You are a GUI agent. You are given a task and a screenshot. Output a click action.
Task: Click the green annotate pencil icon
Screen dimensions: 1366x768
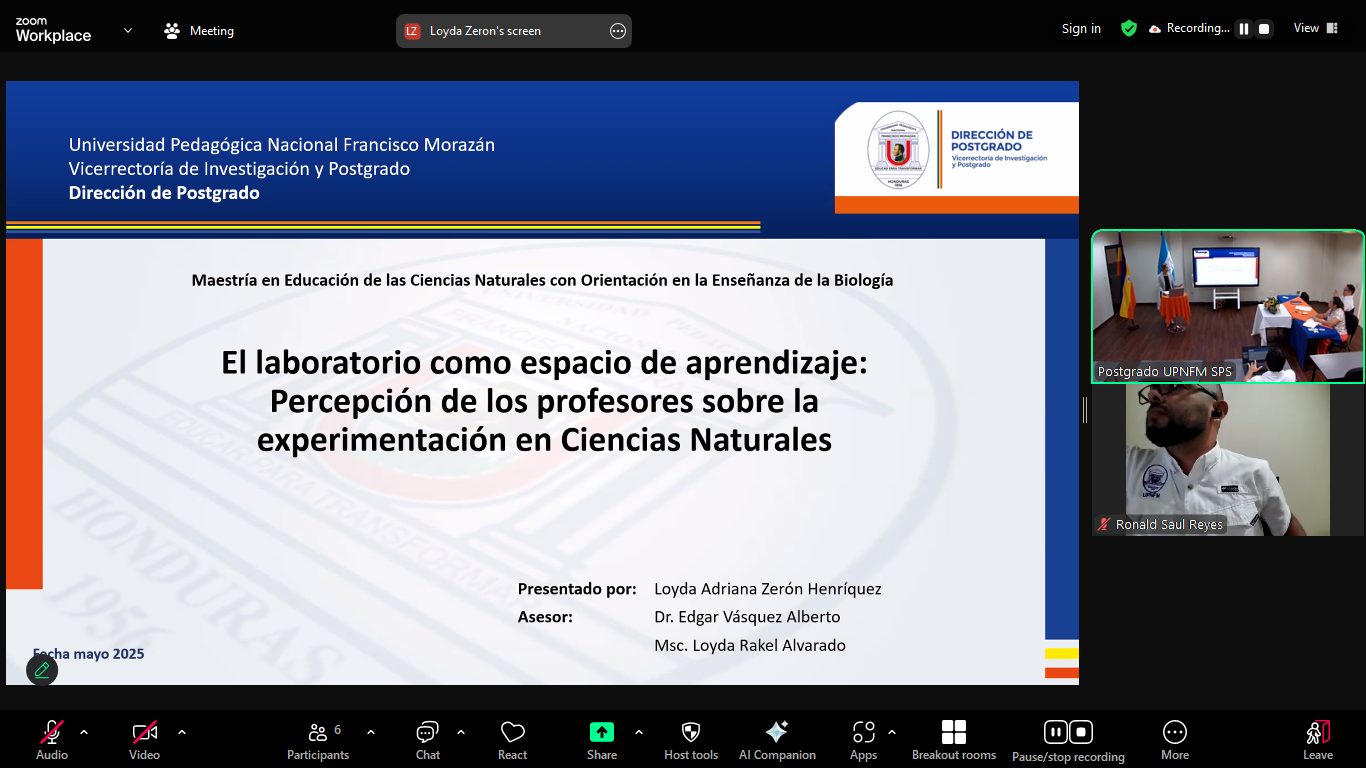click(x=42, y=670)
